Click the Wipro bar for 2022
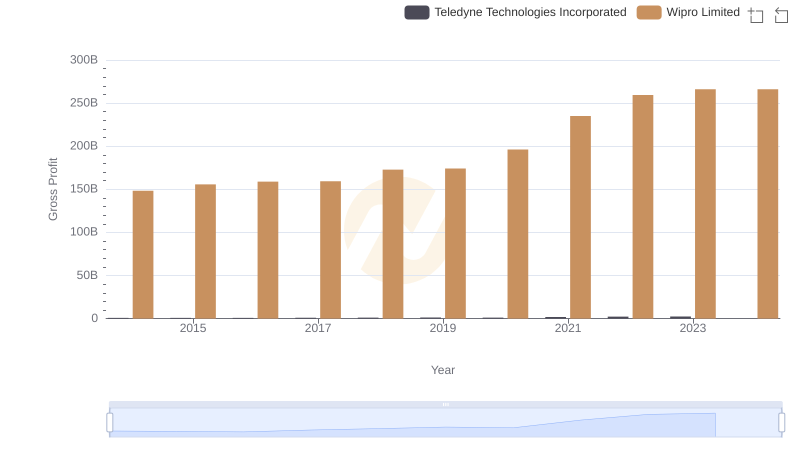 coord(643,207)
